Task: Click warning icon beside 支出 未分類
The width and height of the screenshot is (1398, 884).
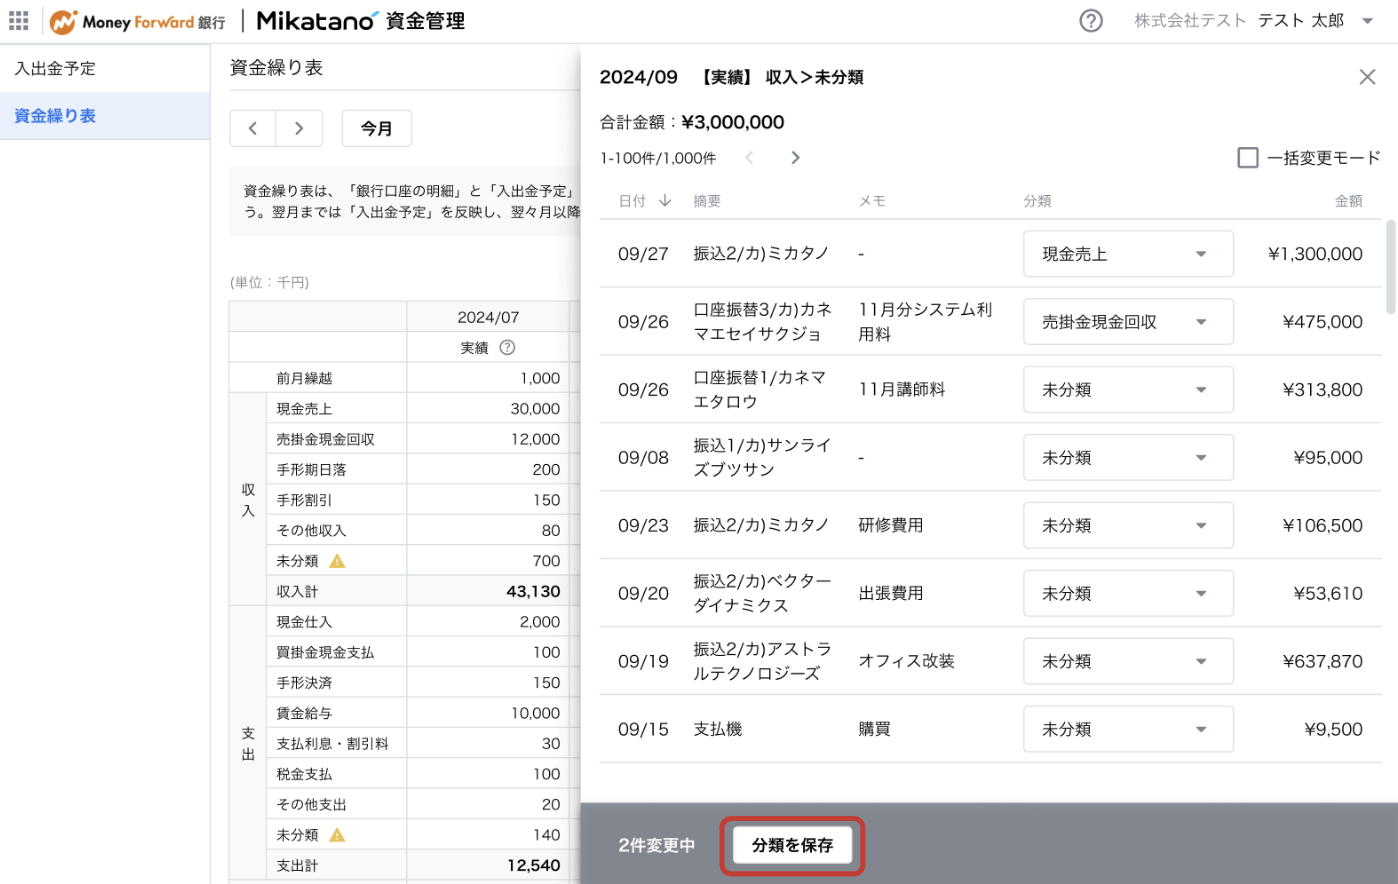Action: point(337,835)
